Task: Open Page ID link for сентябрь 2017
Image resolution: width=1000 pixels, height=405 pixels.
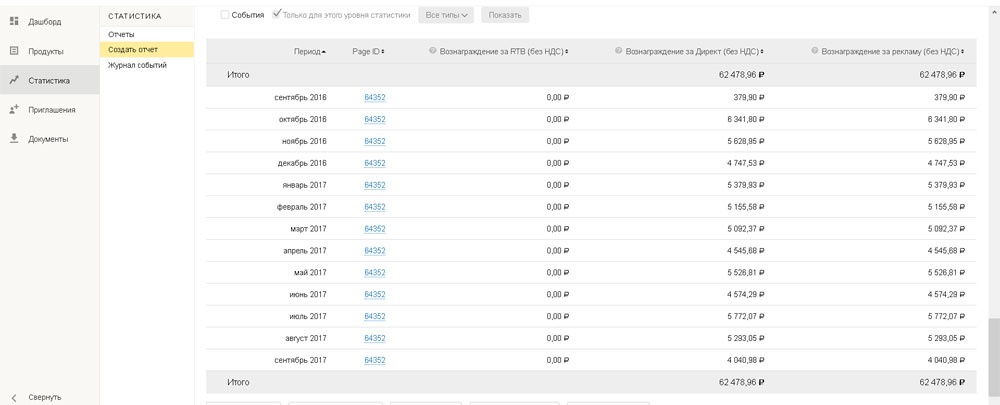Action: [x=375, y=360]
